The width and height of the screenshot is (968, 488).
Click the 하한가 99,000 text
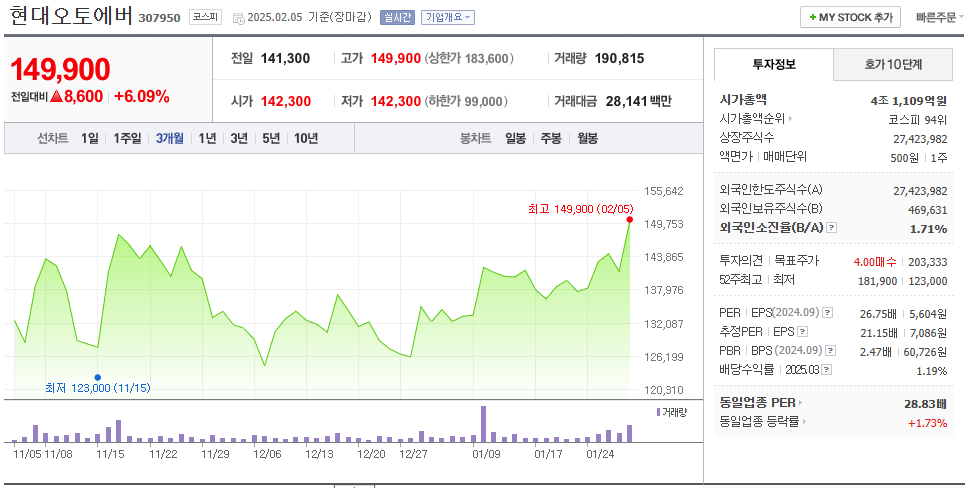466,101
